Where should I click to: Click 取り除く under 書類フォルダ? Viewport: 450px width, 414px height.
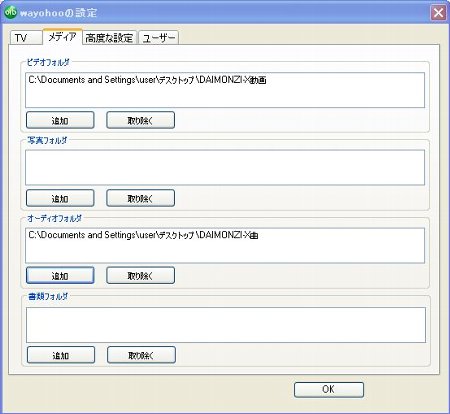click(x=141, y=355)
